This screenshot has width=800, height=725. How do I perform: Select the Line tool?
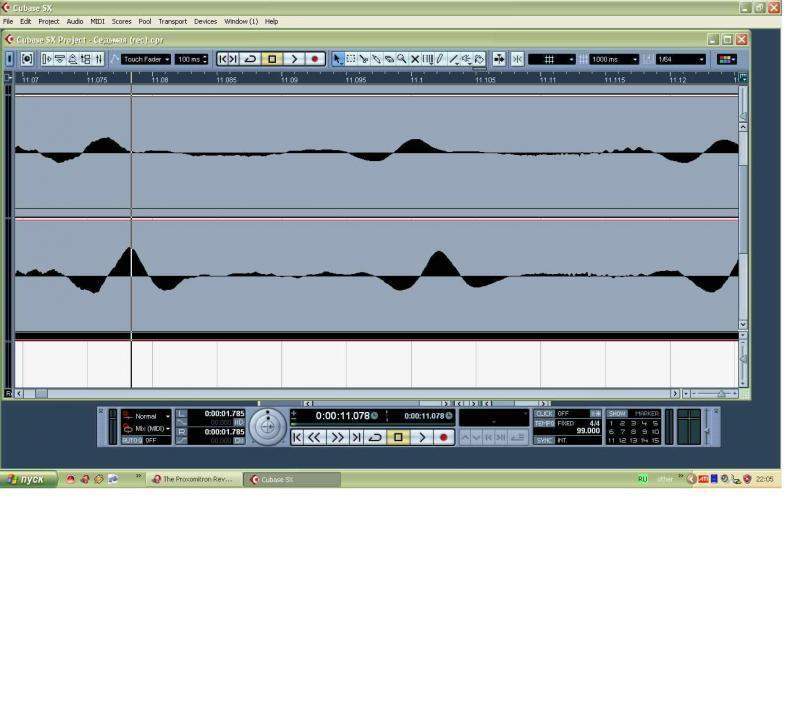[454, 59]
